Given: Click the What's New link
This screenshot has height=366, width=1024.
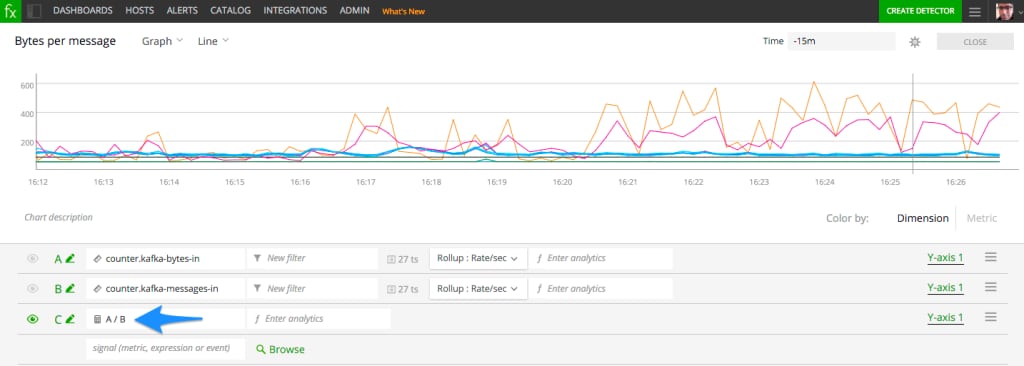Looking at the screenshot, I should click(x=404, y=12).
